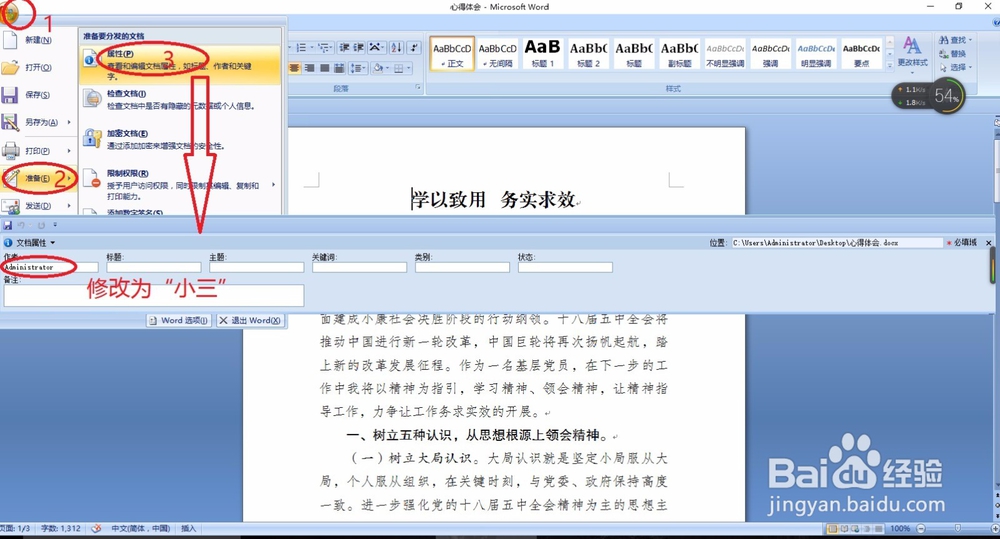This screenshot has width=1000, height=539.
Task: Click the proofing status icon in status bar
Action: pos(96,528)
